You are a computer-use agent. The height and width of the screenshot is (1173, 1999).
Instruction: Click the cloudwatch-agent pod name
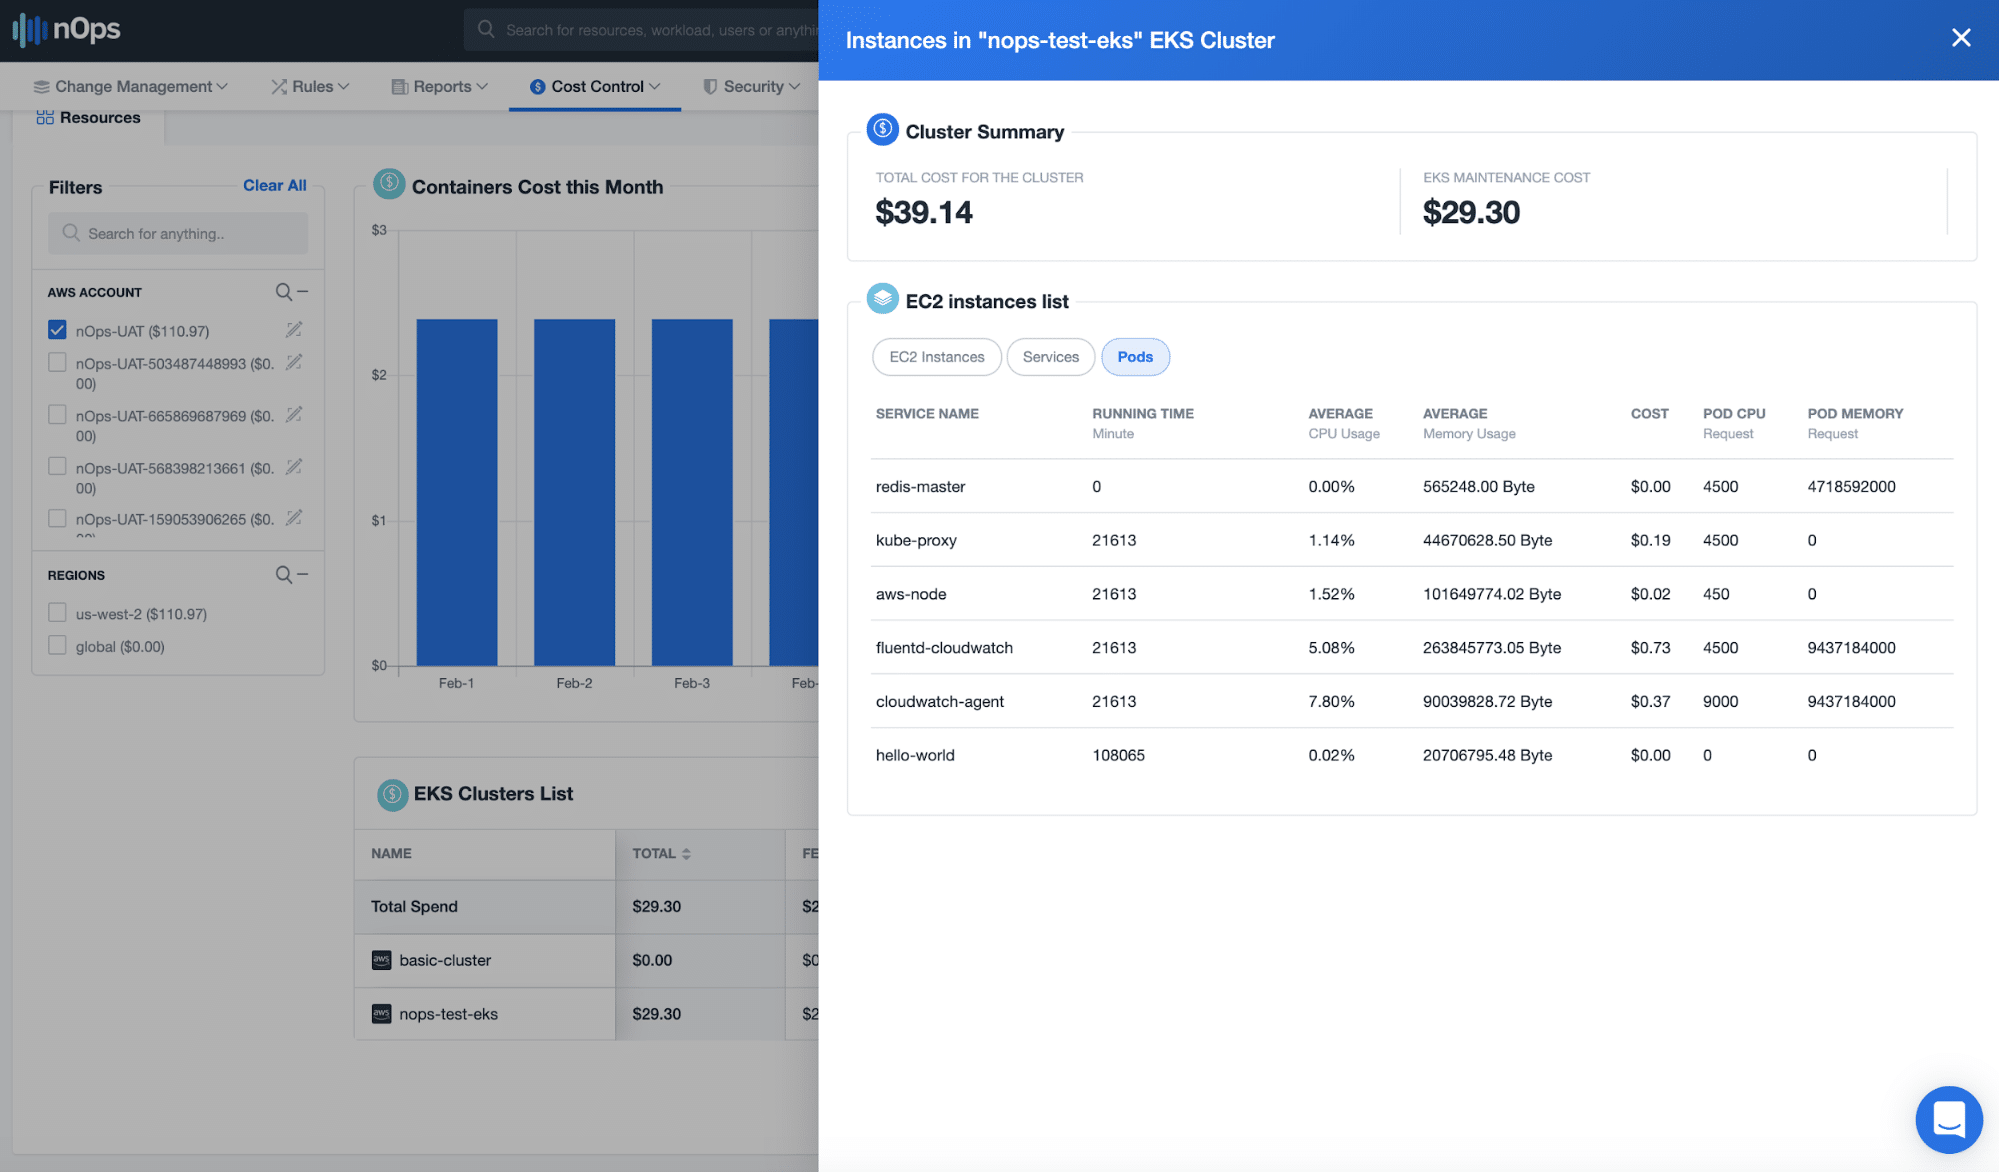click(x=940, y=702)
